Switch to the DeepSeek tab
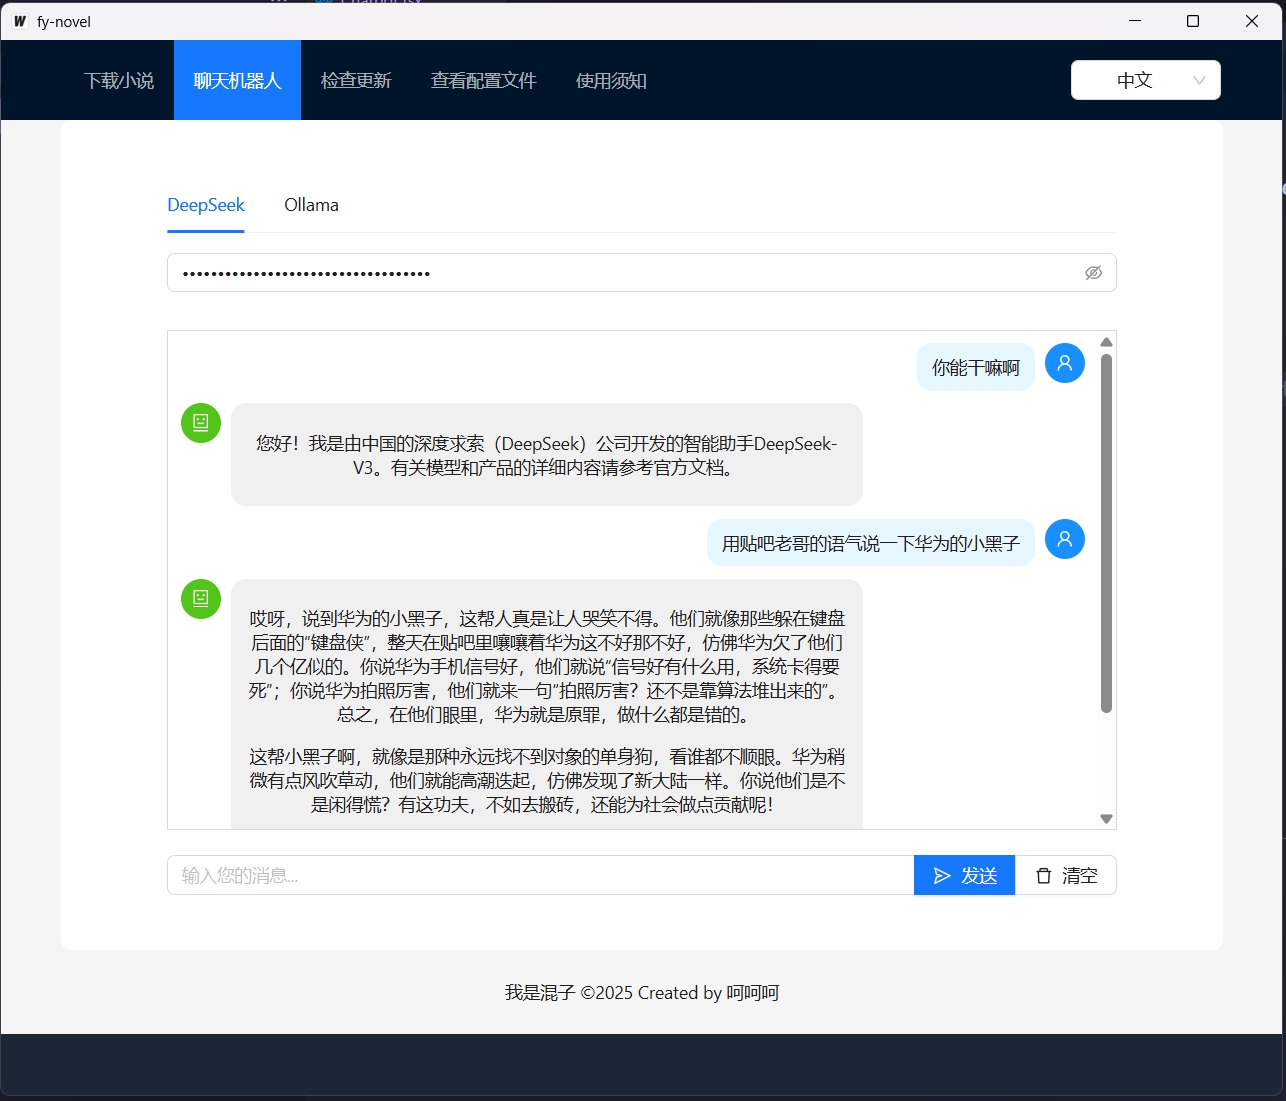This screenshot has height=1101, width=1286. [206, 205]
